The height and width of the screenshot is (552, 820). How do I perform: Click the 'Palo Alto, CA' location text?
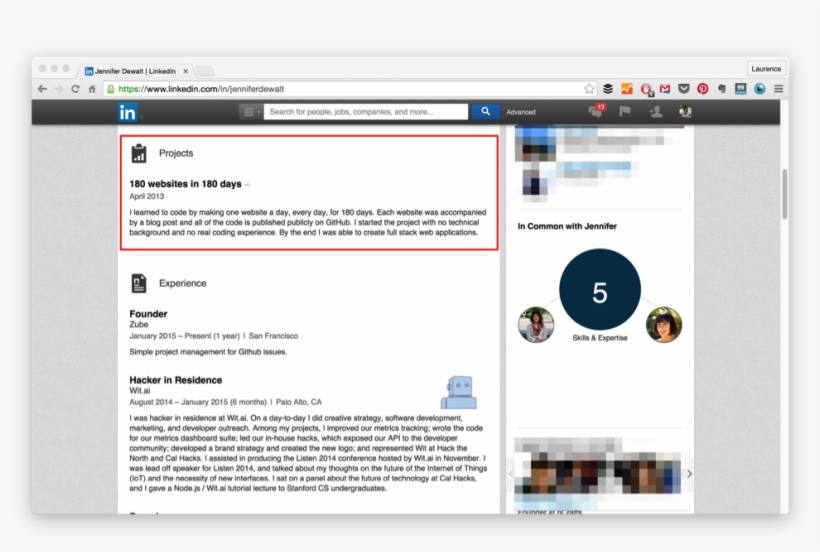(x=299, y=402)
